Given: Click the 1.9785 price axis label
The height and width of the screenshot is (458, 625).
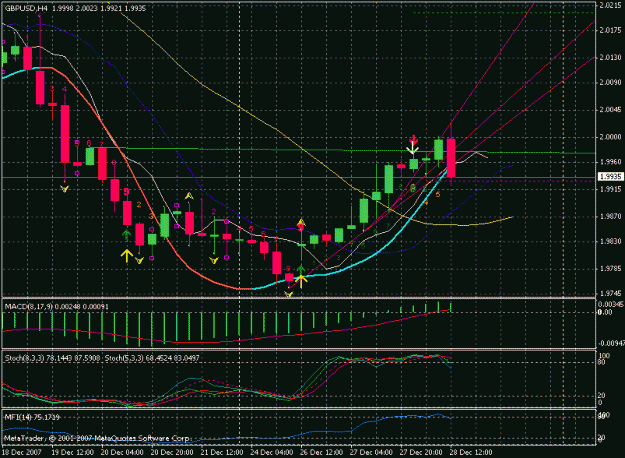Looking at the screenshot, I should [610, 268].
